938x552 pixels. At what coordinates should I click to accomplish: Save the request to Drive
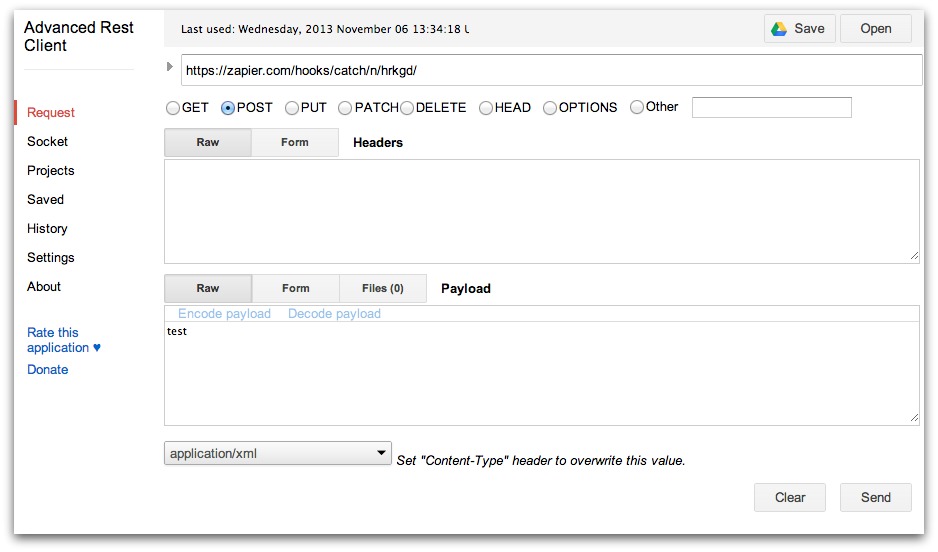point(800,29)
